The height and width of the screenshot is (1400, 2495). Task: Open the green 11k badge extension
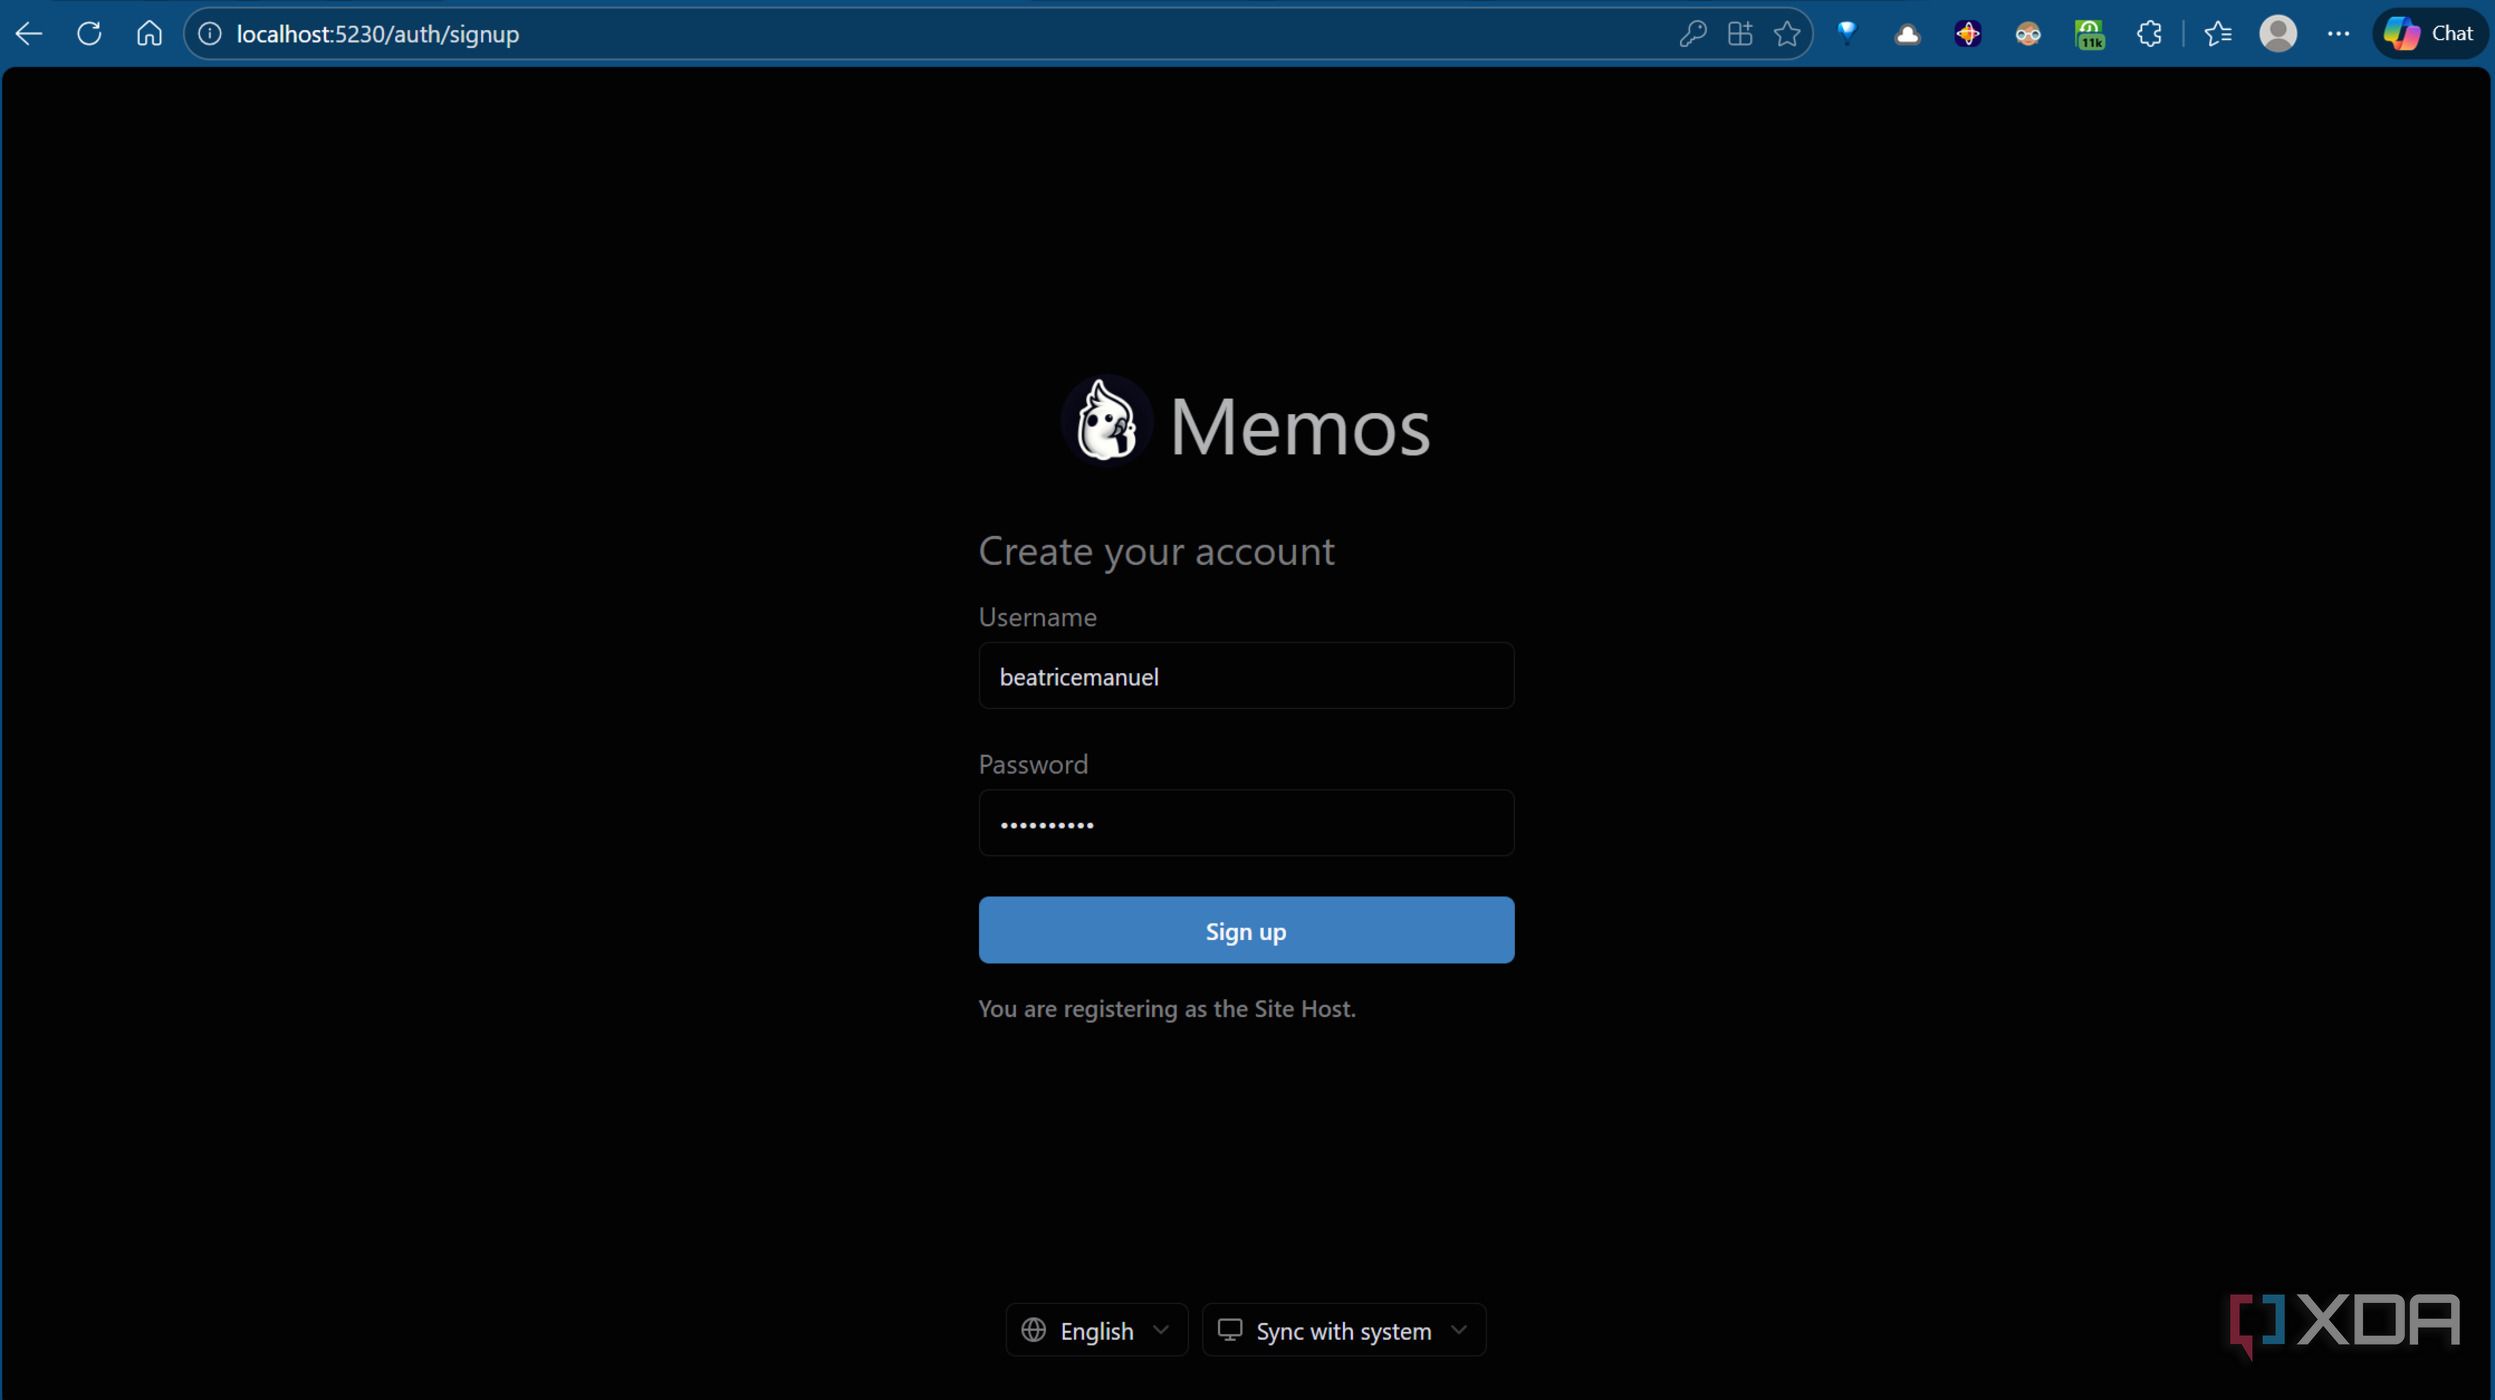[2089, 35]
